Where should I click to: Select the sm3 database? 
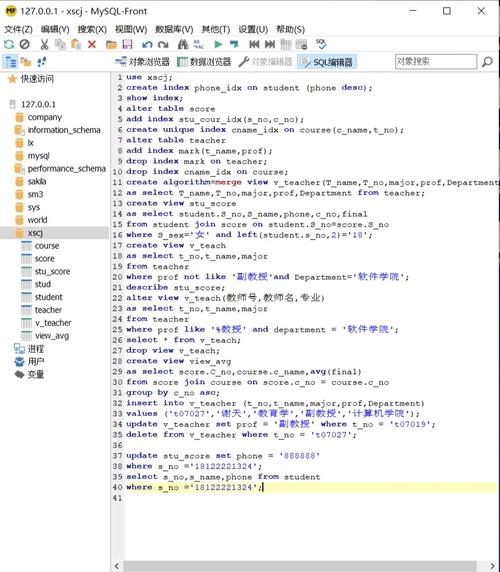(35, 194)
